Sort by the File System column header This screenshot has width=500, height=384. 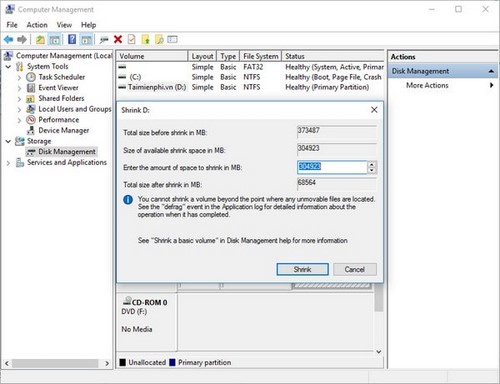coord(260,56)
